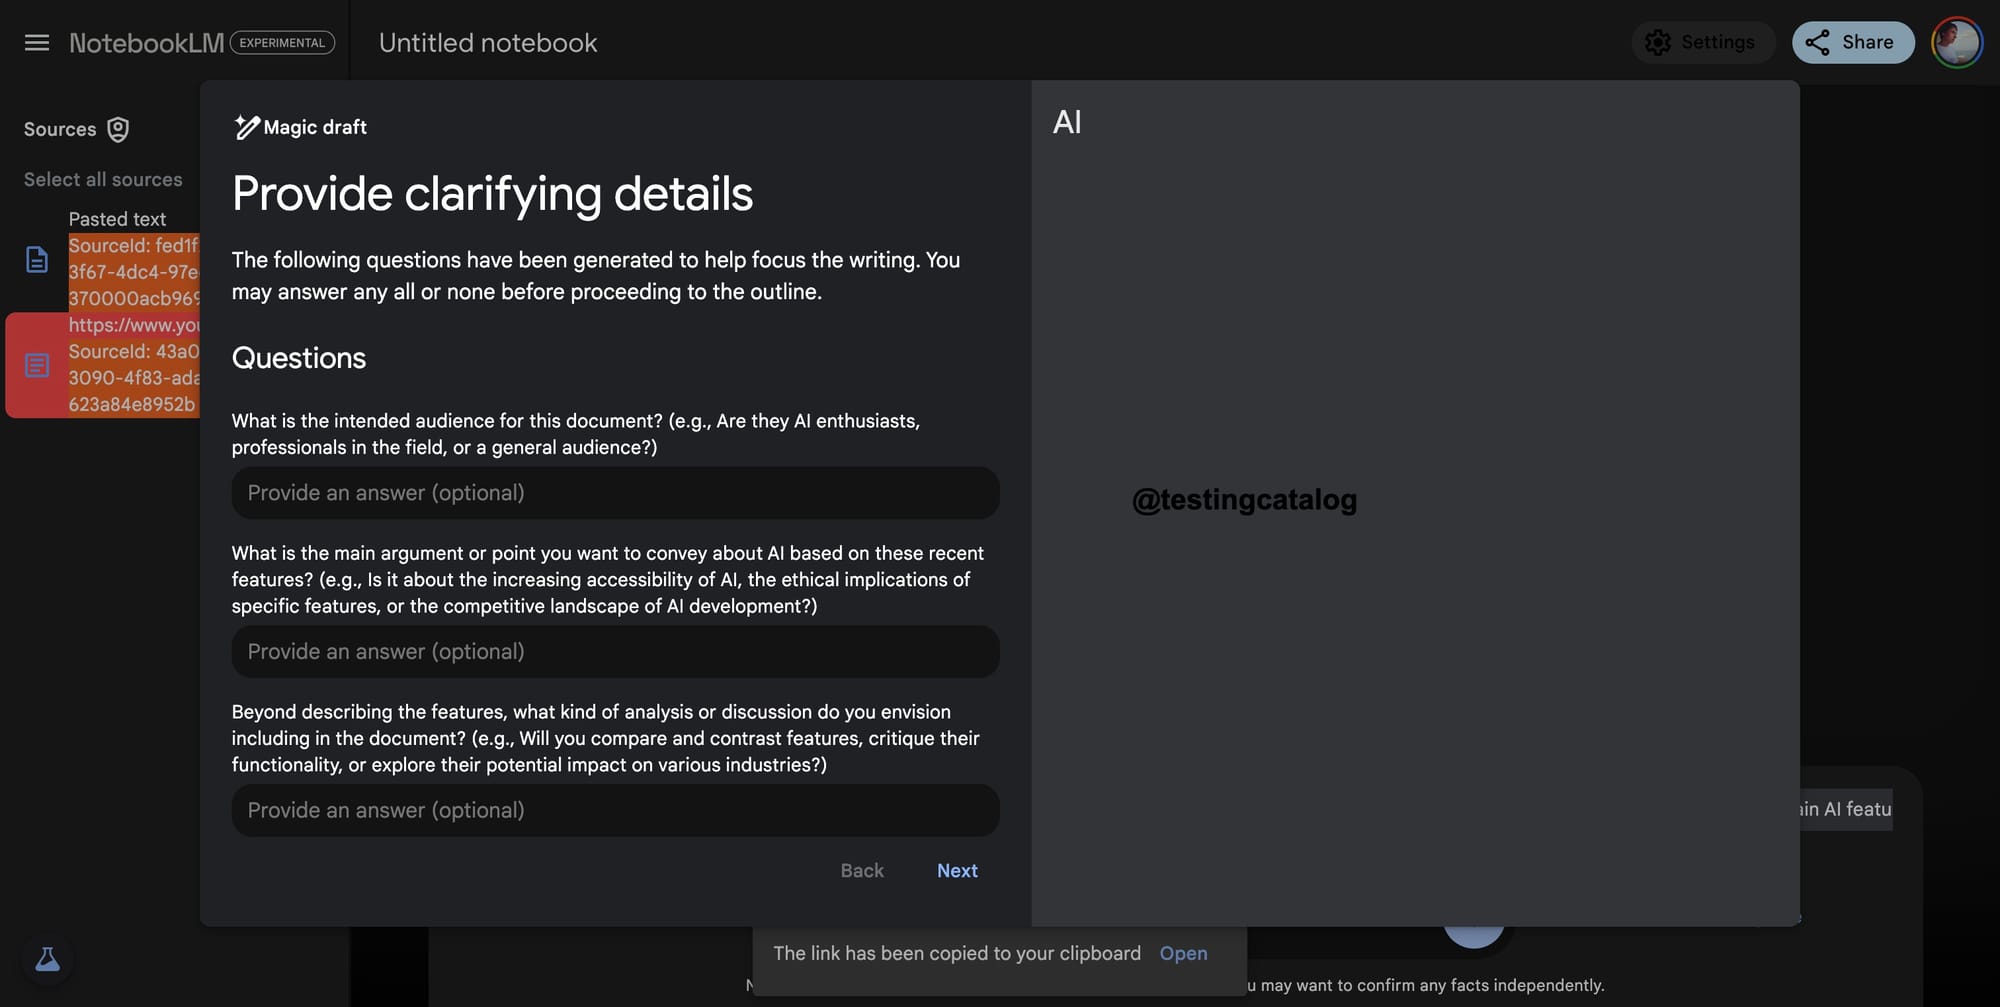Focus the analysis or discussion answer field

(x=615, y=811)
